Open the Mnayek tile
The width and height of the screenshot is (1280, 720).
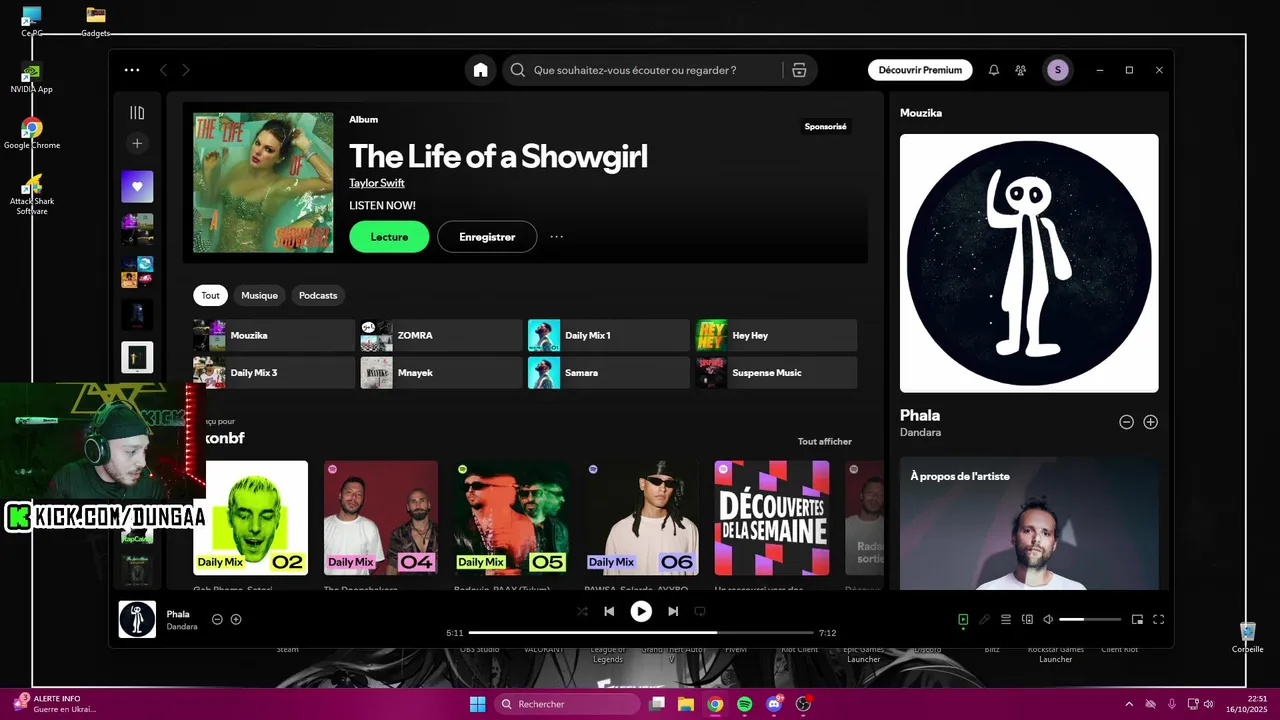441,373
